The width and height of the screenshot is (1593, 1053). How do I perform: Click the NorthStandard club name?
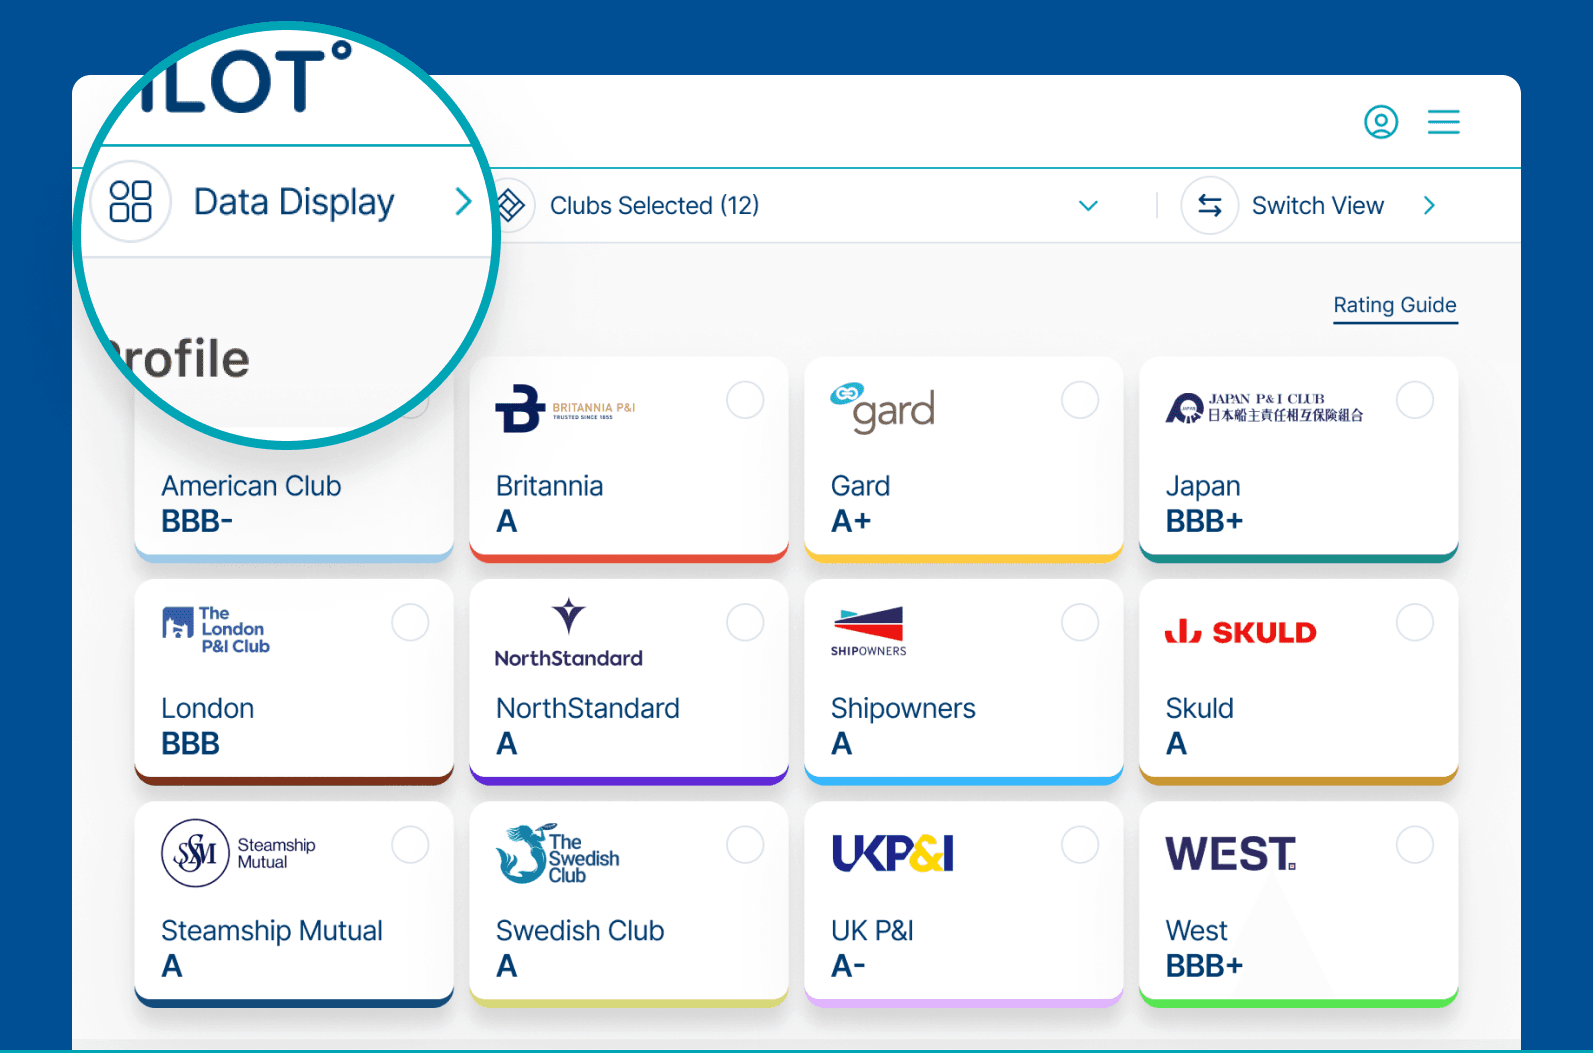(x=587, y=708)
